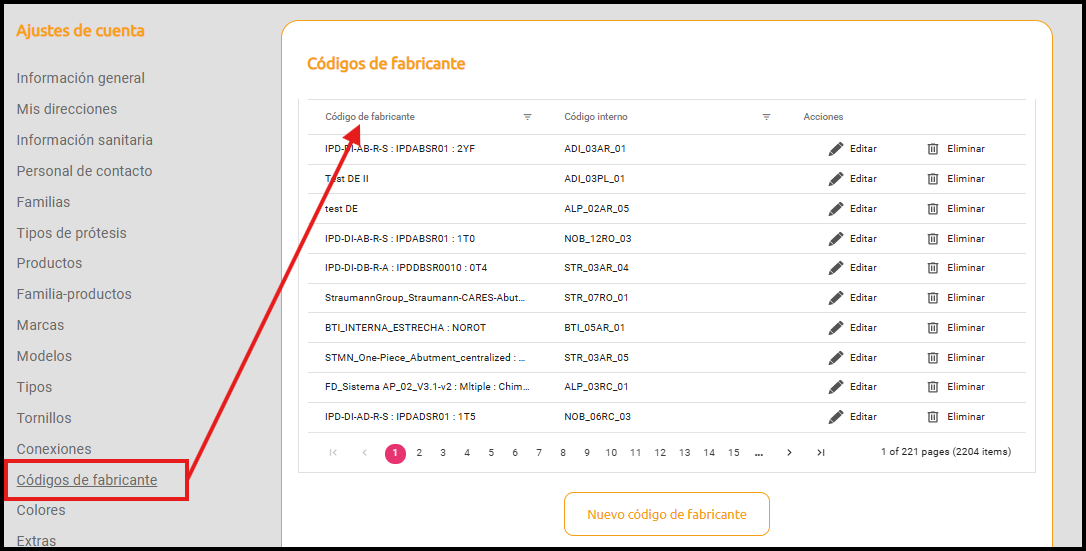This screenshot has height=551, width=1086.
Task: Click the pencil icon in STR_07RO_01 row
Action: click(836, 298)
